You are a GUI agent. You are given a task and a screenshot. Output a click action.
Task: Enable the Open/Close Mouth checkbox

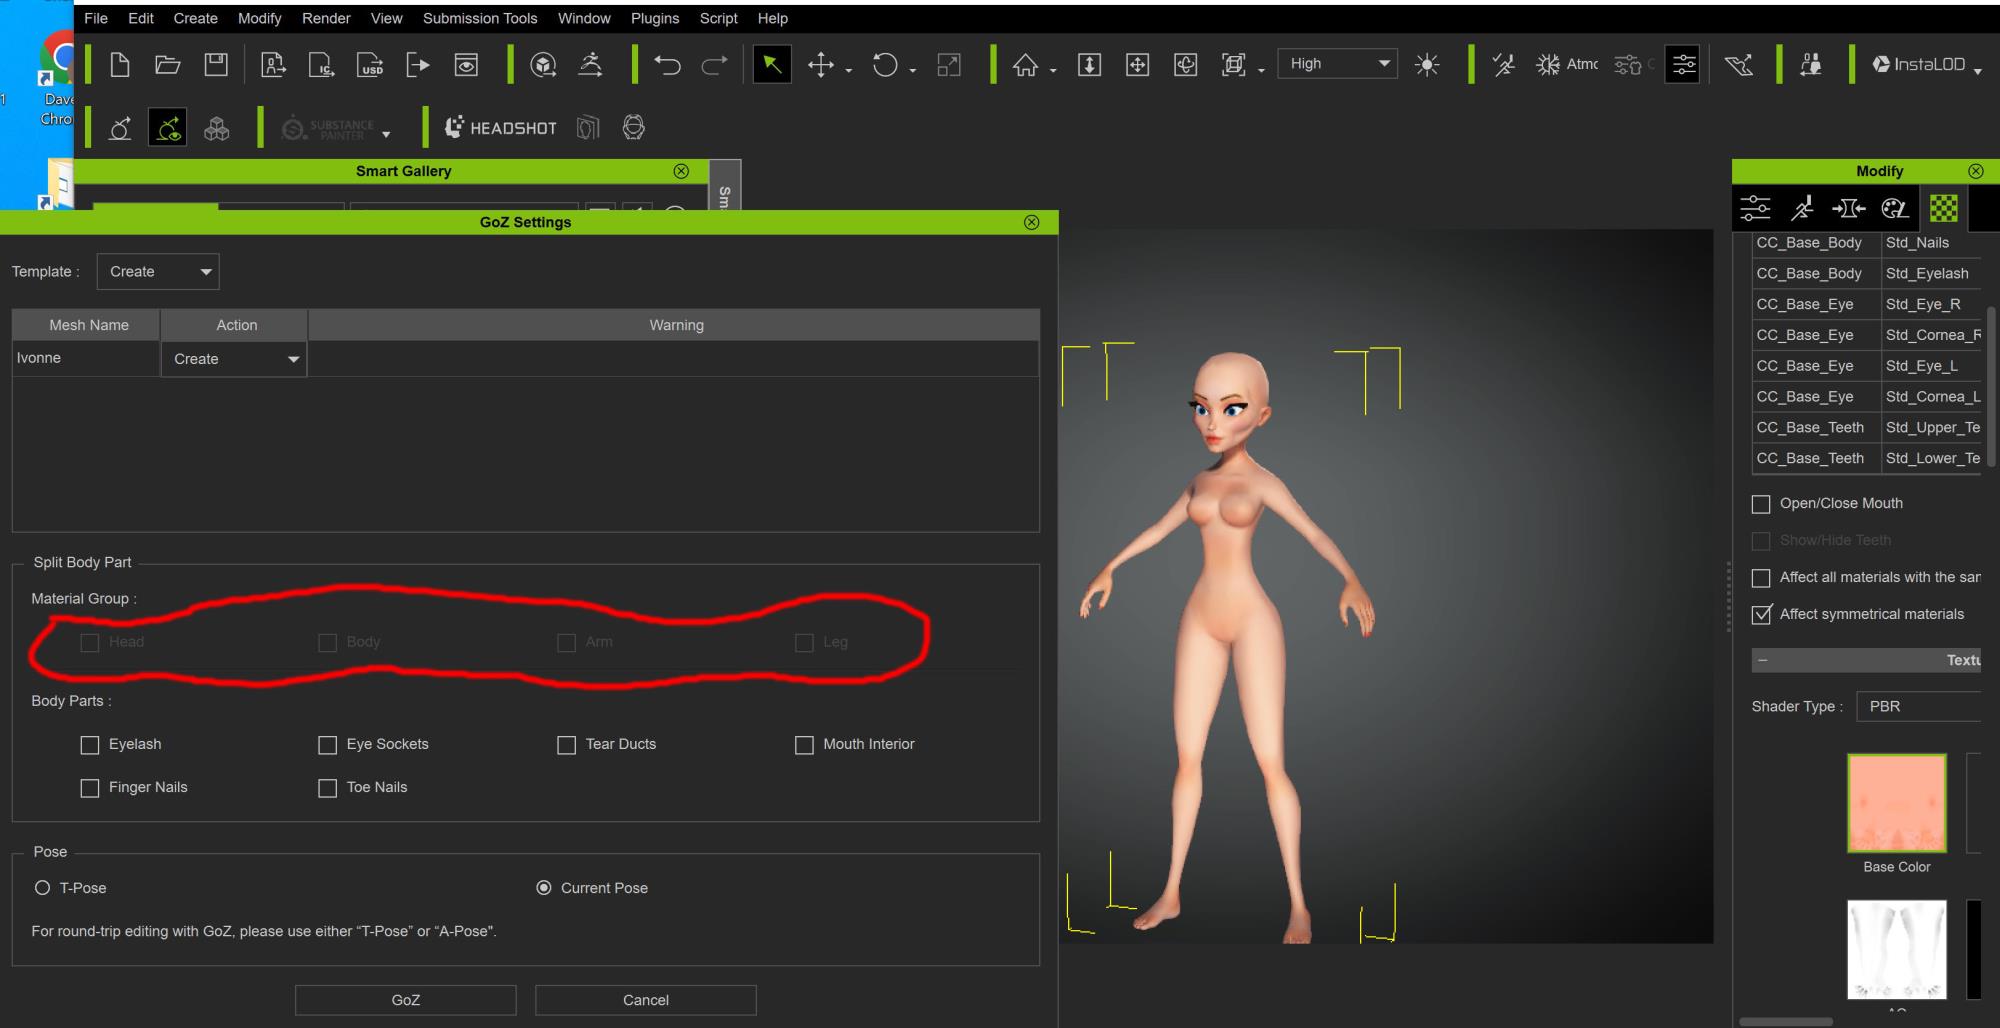(1761, 504)
